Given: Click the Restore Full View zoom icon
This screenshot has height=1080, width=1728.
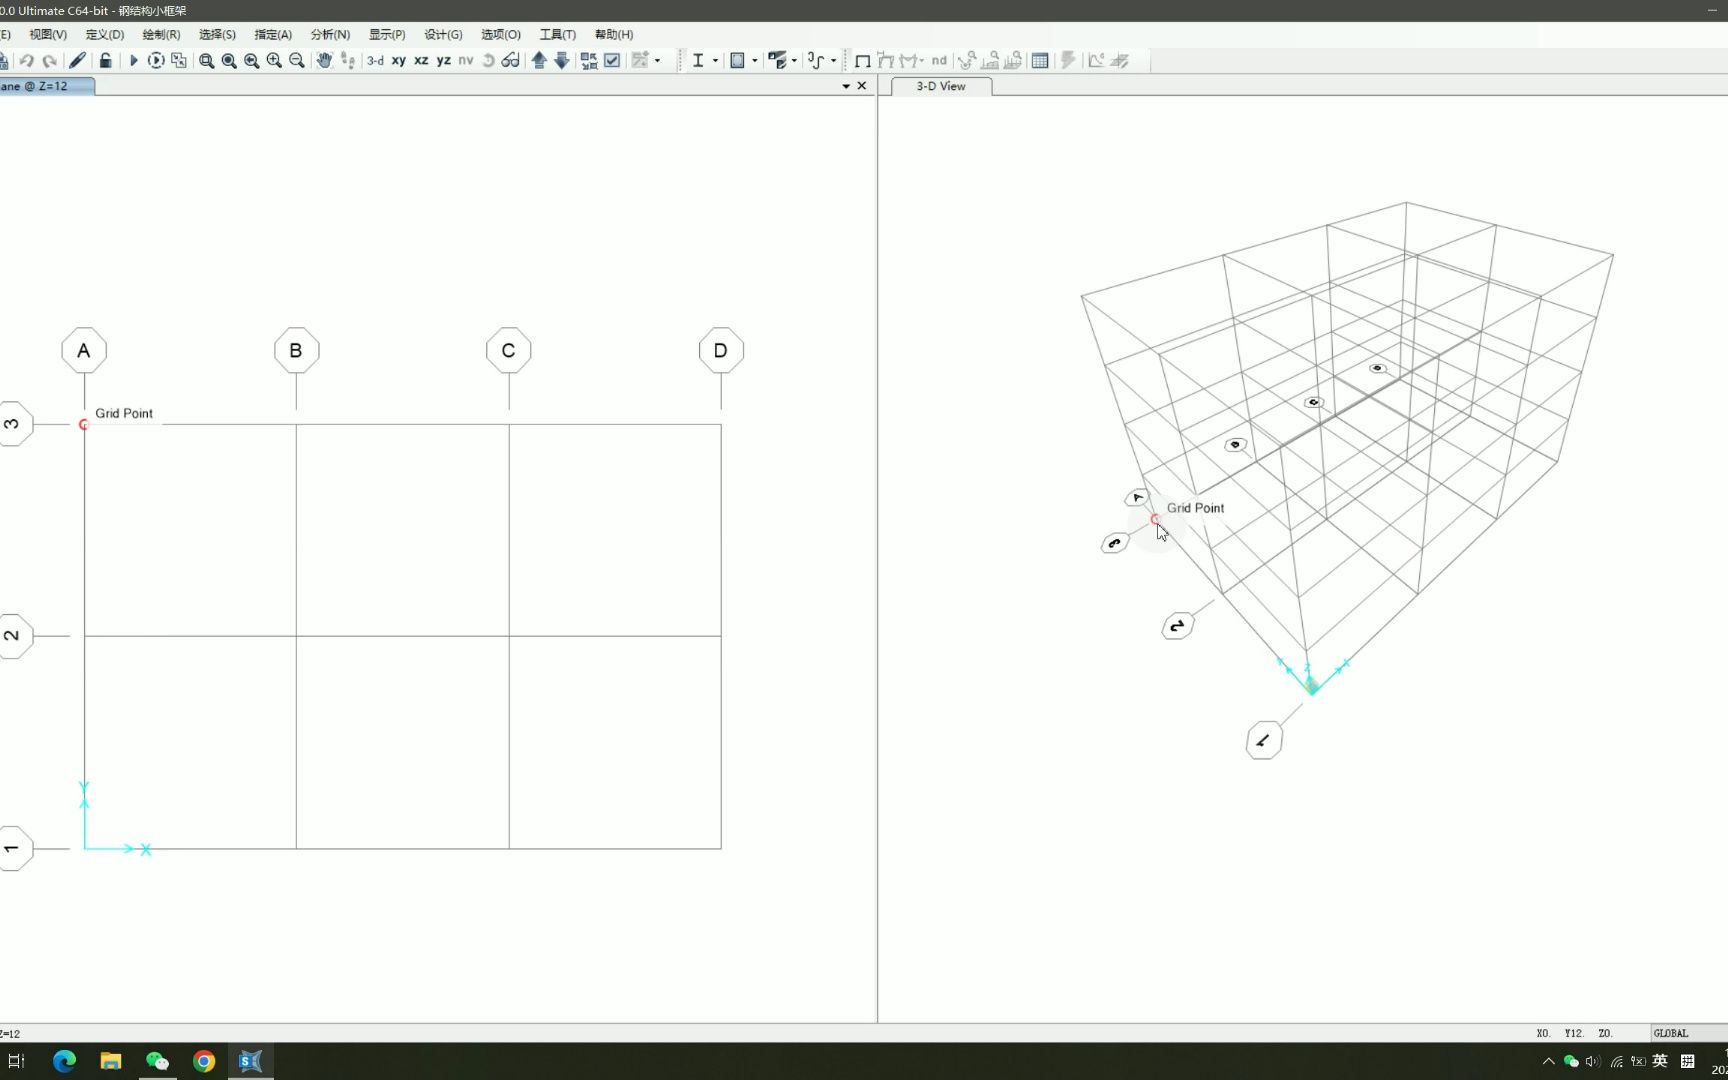Looking at the screenshot, I should pos(229,61).
